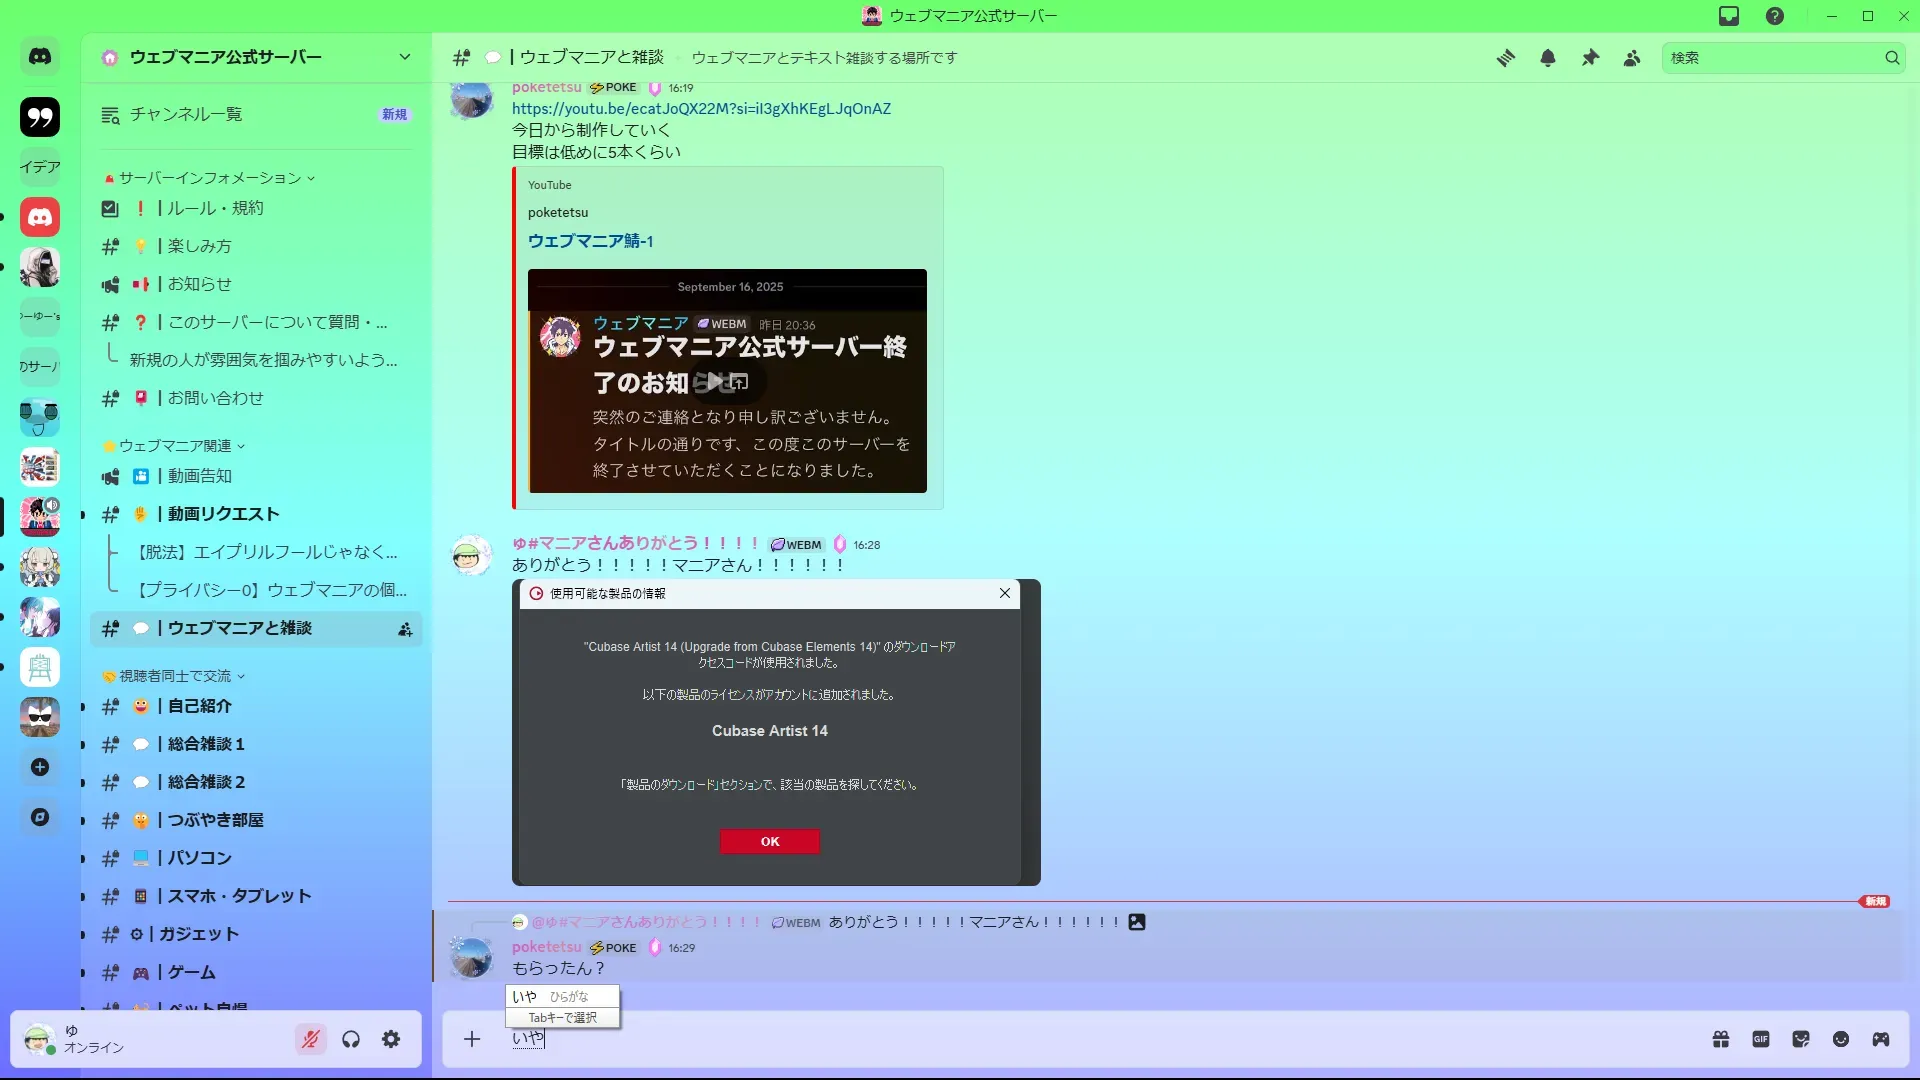This screenshot has height=1080, width=1920.
Task: Open the Discord inbox icon in title bar
Action: [x=1729, y=16]
